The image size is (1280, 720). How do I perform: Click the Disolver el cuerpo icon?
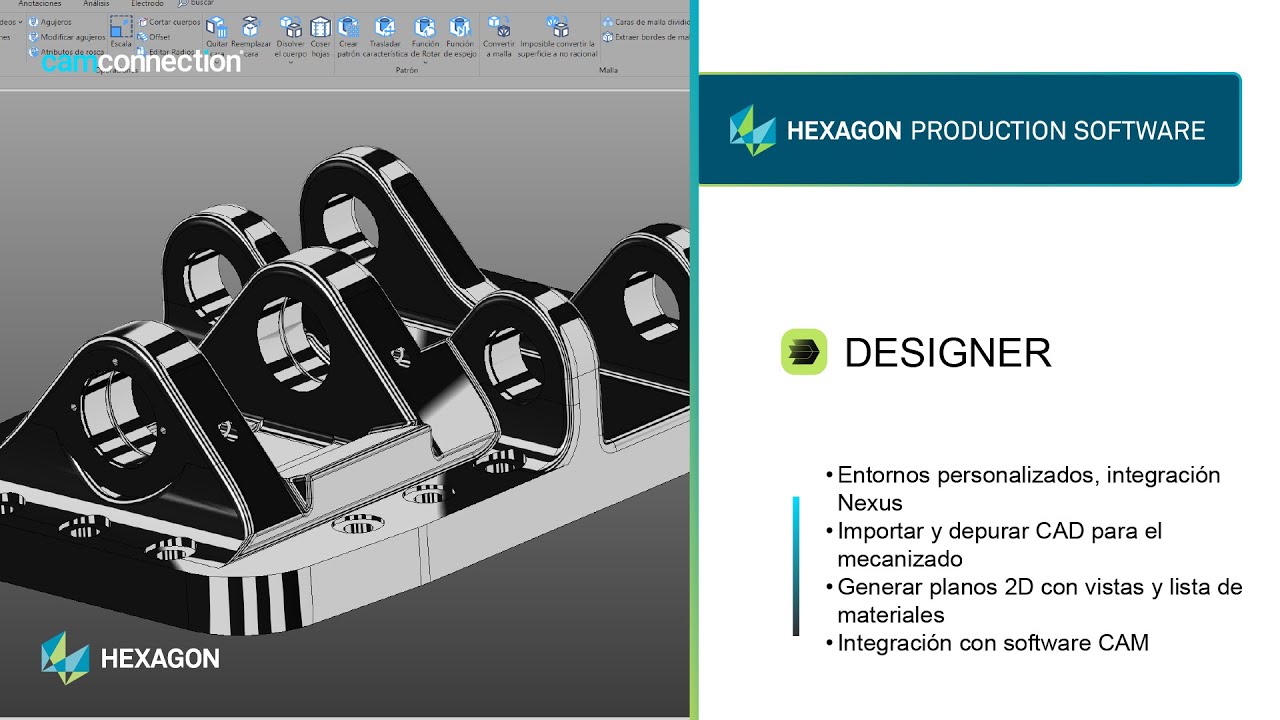pyautogui.click(x=290, y=27)
